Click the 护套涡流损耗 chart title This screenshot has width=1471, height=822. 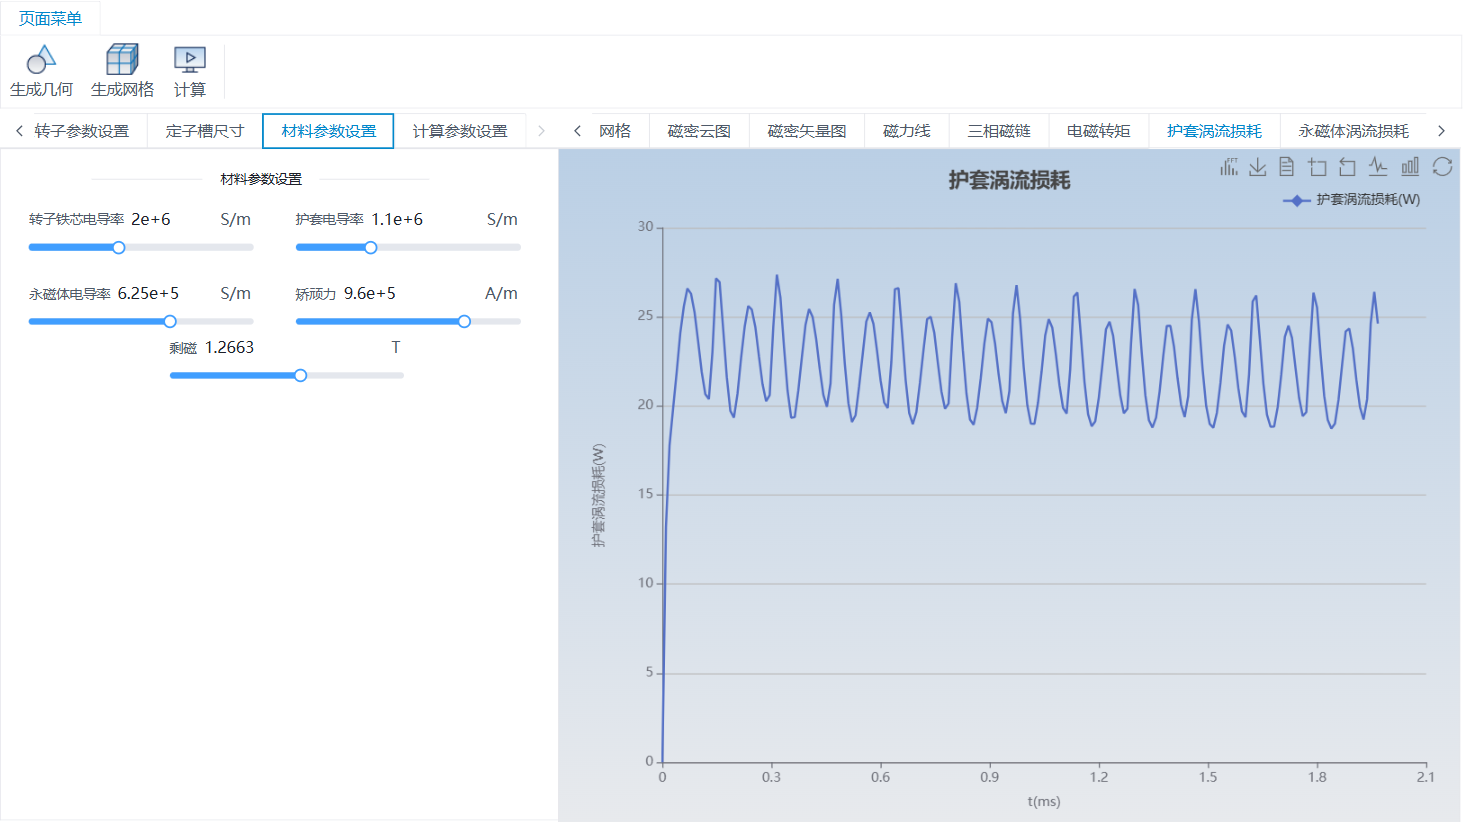point(1009,180)
